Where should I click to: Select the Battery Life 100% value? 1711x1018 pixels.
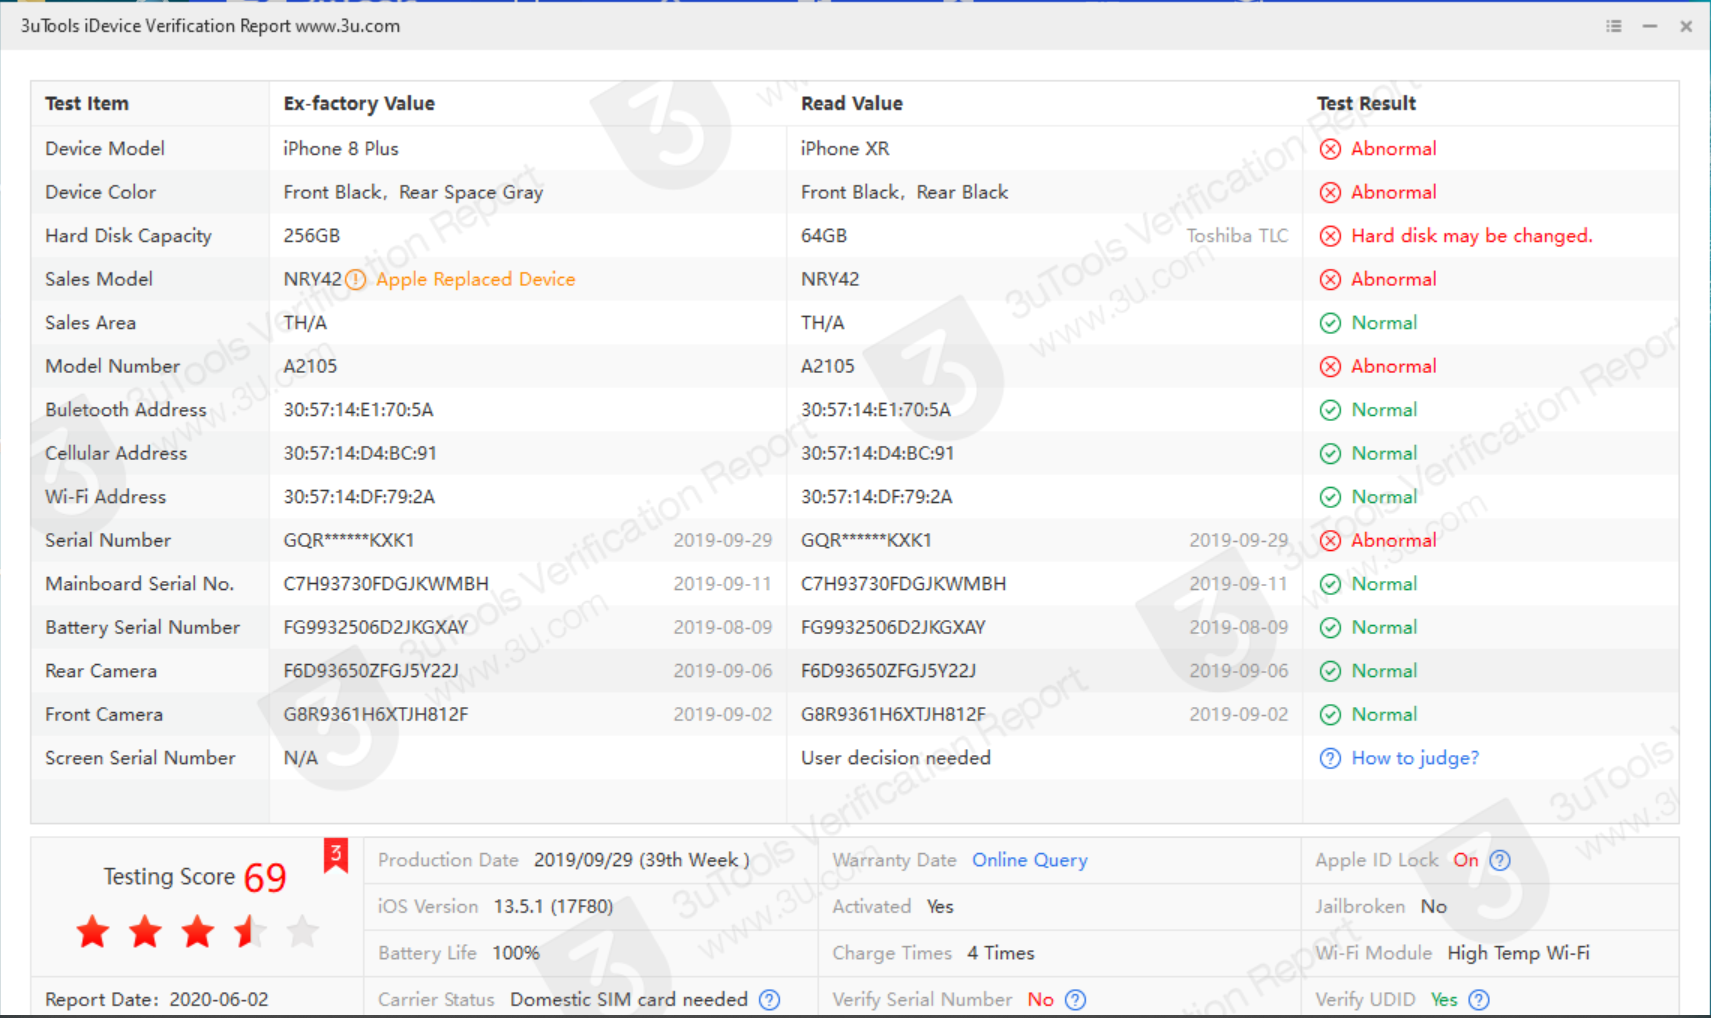(516, 953)
